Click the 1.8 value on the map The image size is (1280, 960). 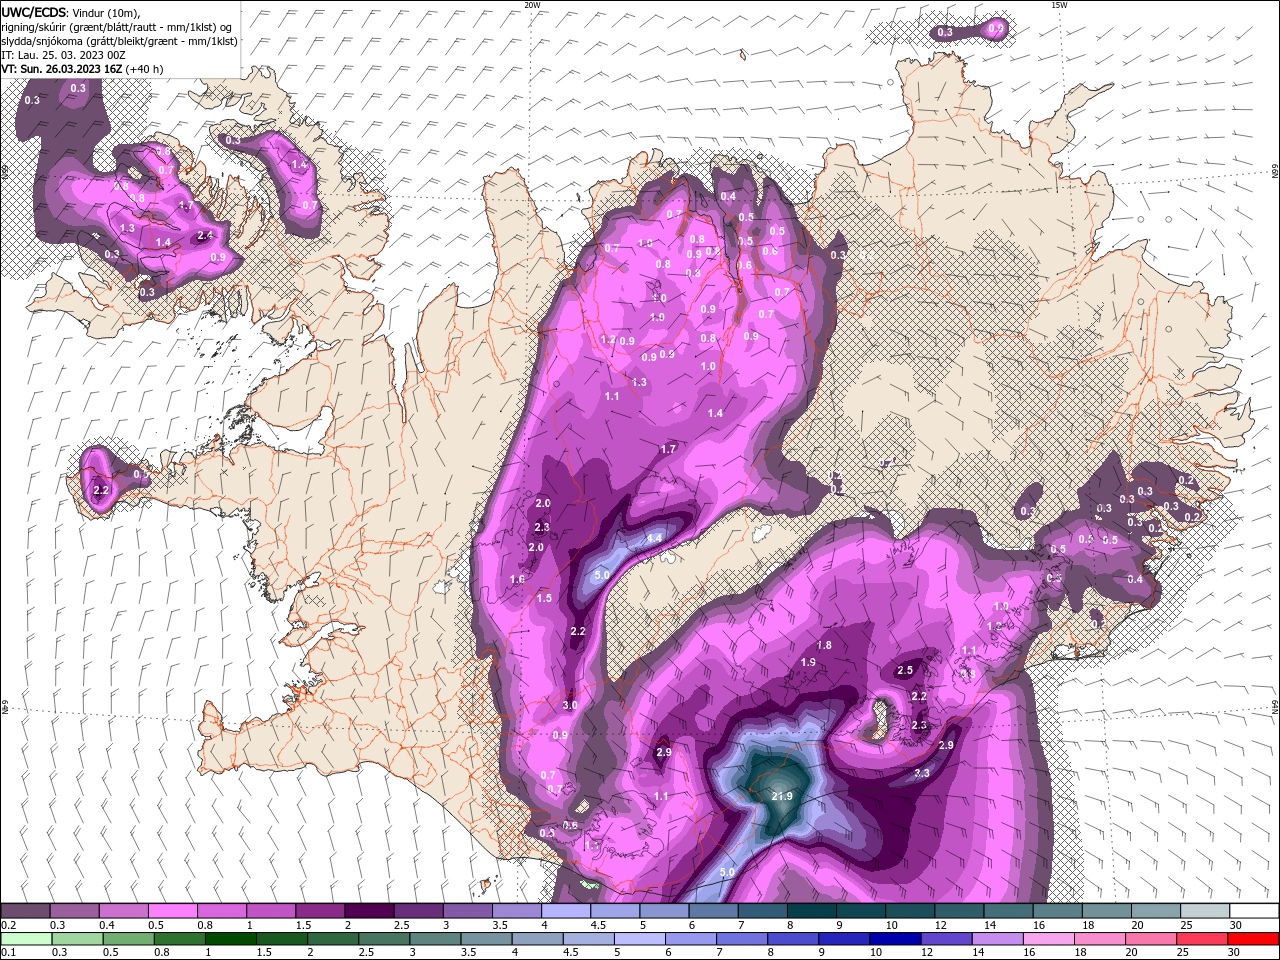coord(824,645)
